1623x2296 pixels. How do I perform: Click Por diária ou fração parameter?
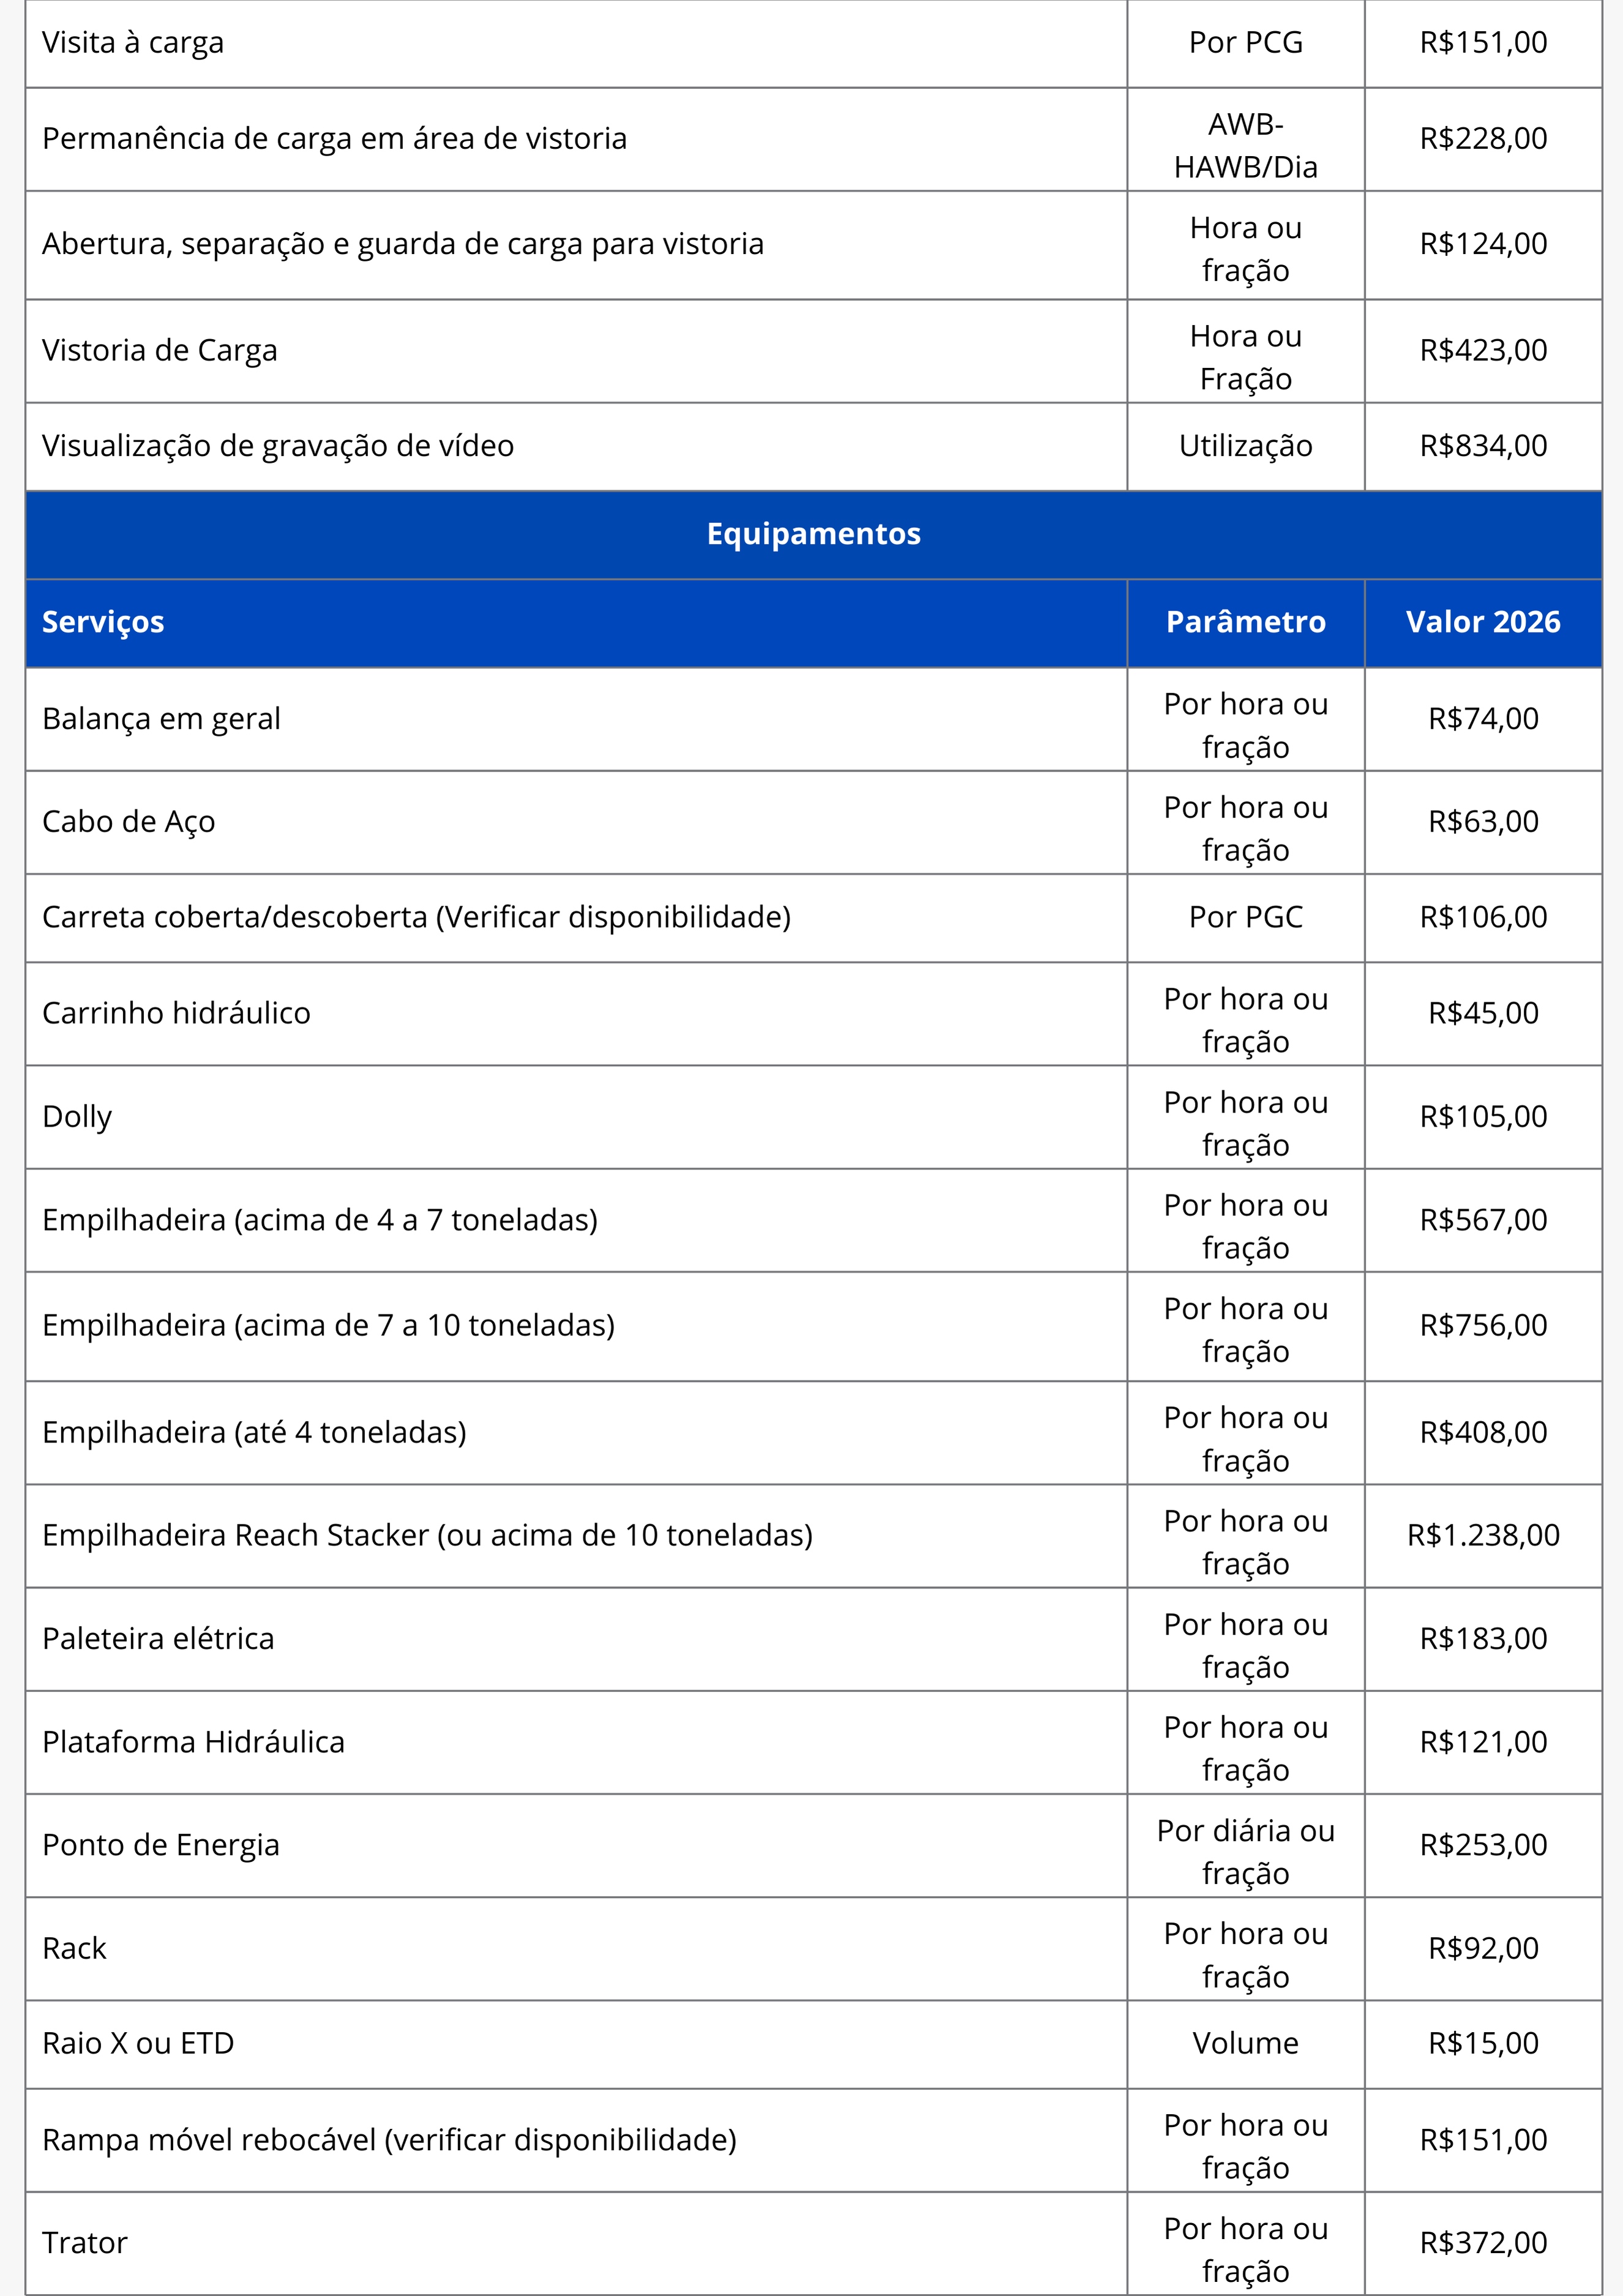[1245, 1846]
